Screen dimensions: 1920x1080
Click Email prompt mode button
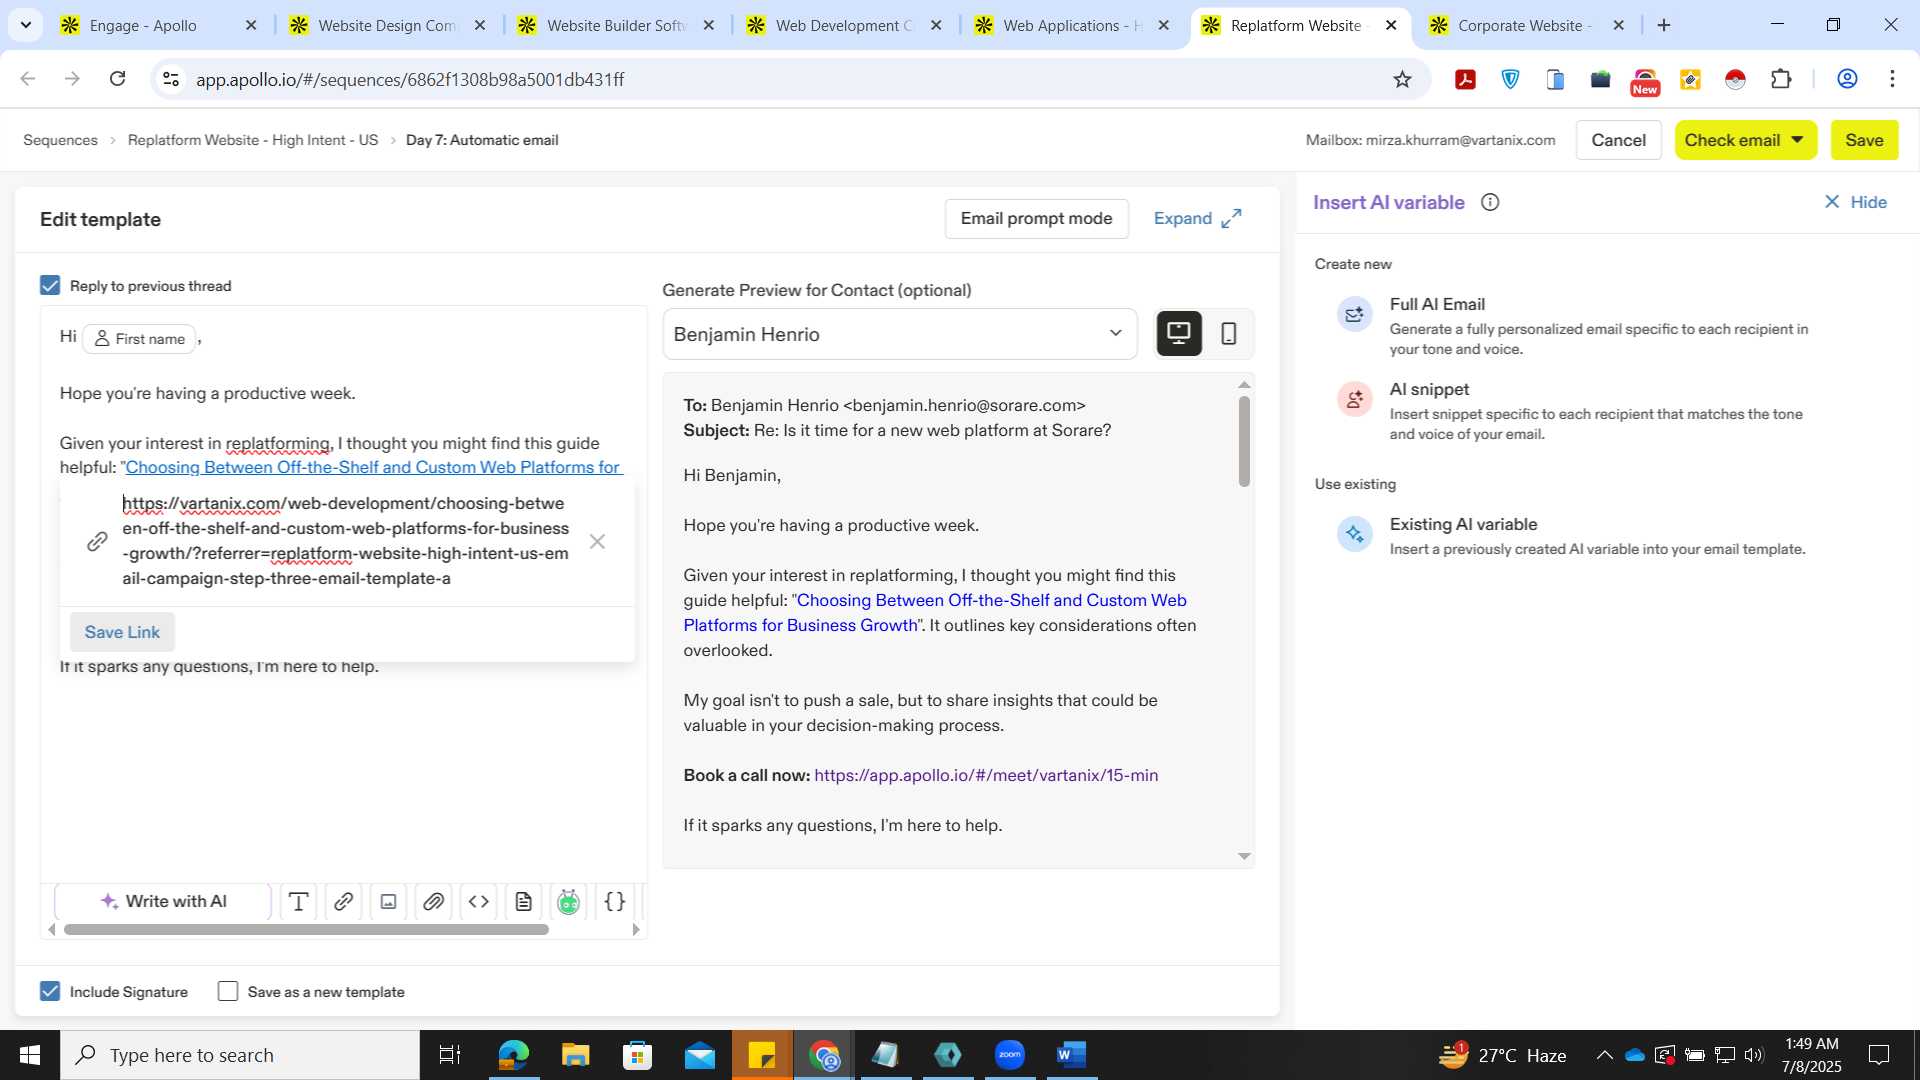pos(1036,218)
